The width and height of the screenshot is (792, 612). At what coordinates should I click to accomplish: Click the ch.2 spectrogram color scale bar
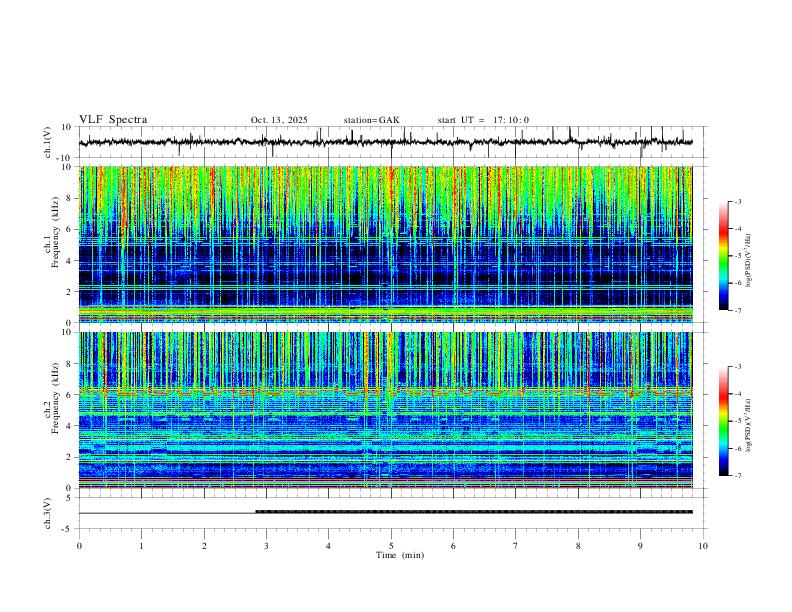[x=723, y=421]
